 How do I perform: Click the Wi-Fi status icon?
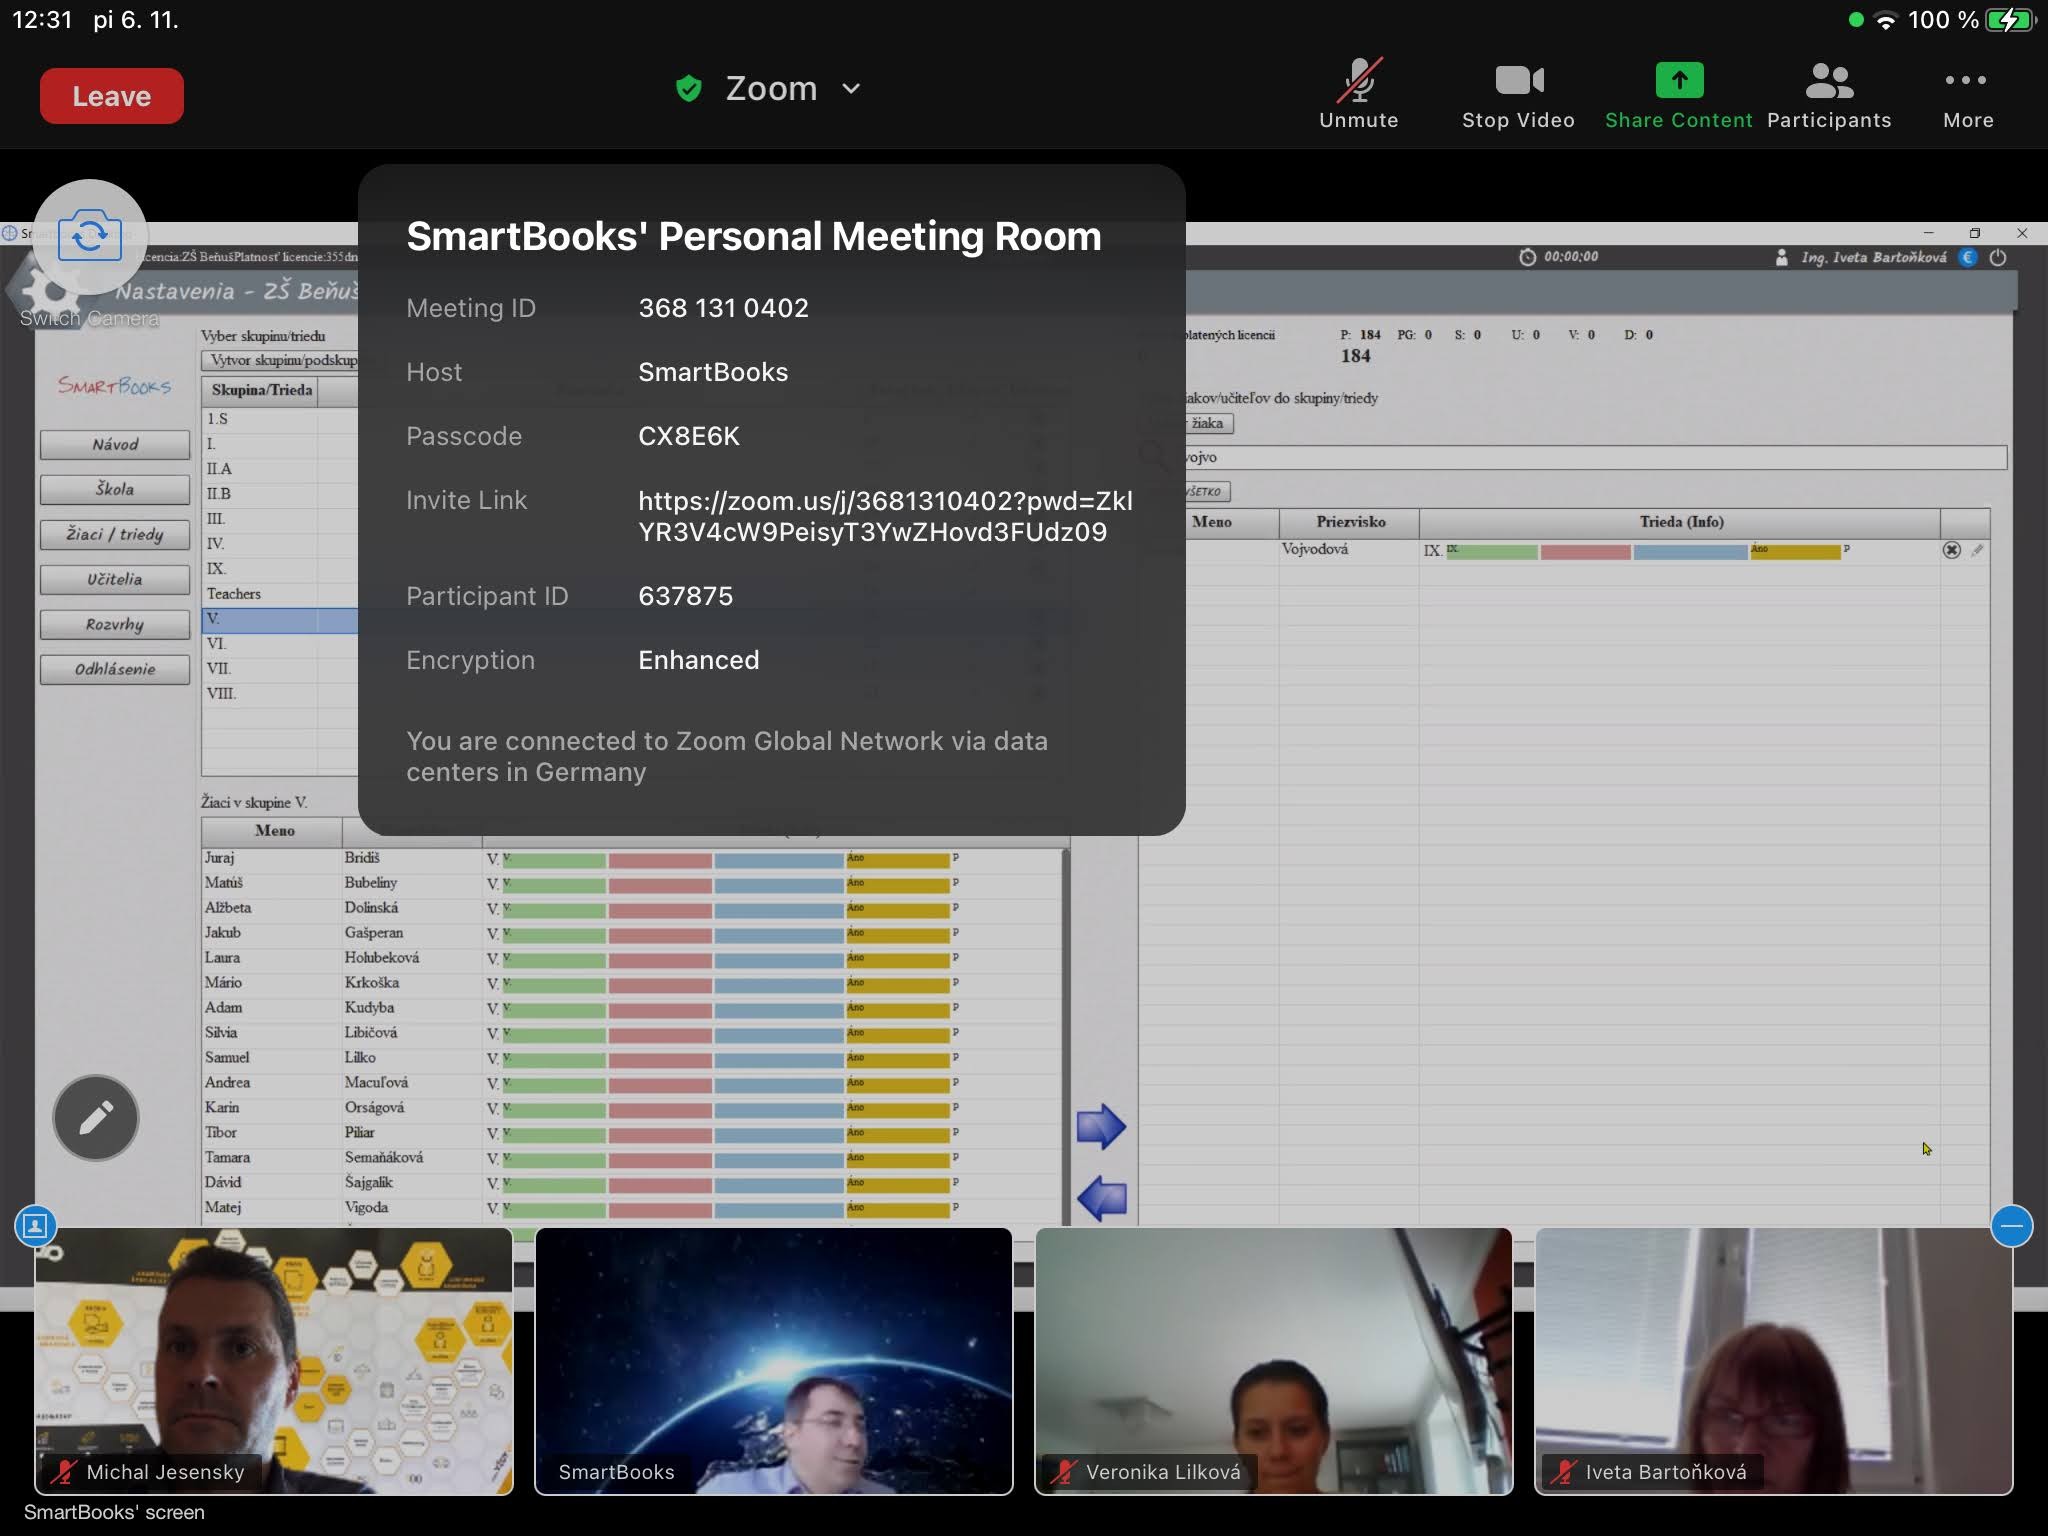pos(1886,20)
